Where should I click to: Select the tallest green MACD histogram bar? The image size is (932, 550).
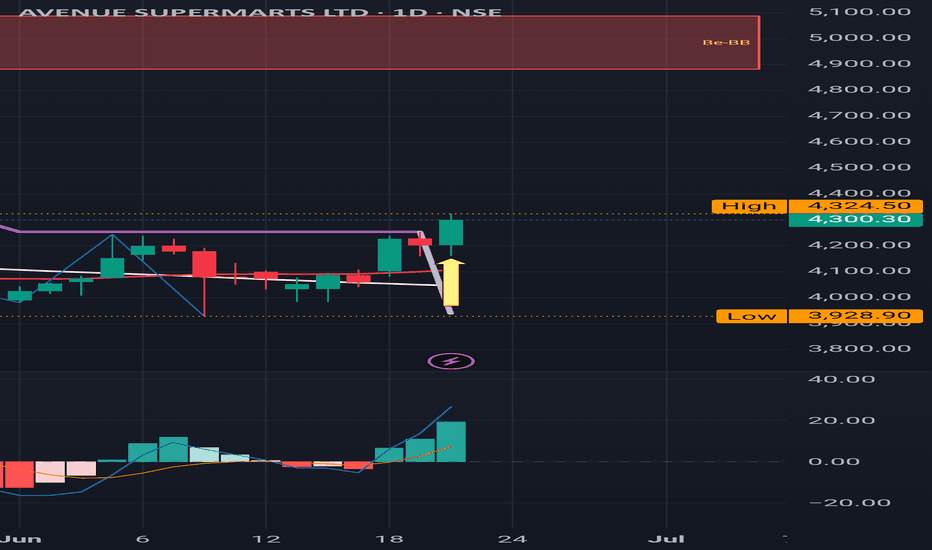pos(451,442)
